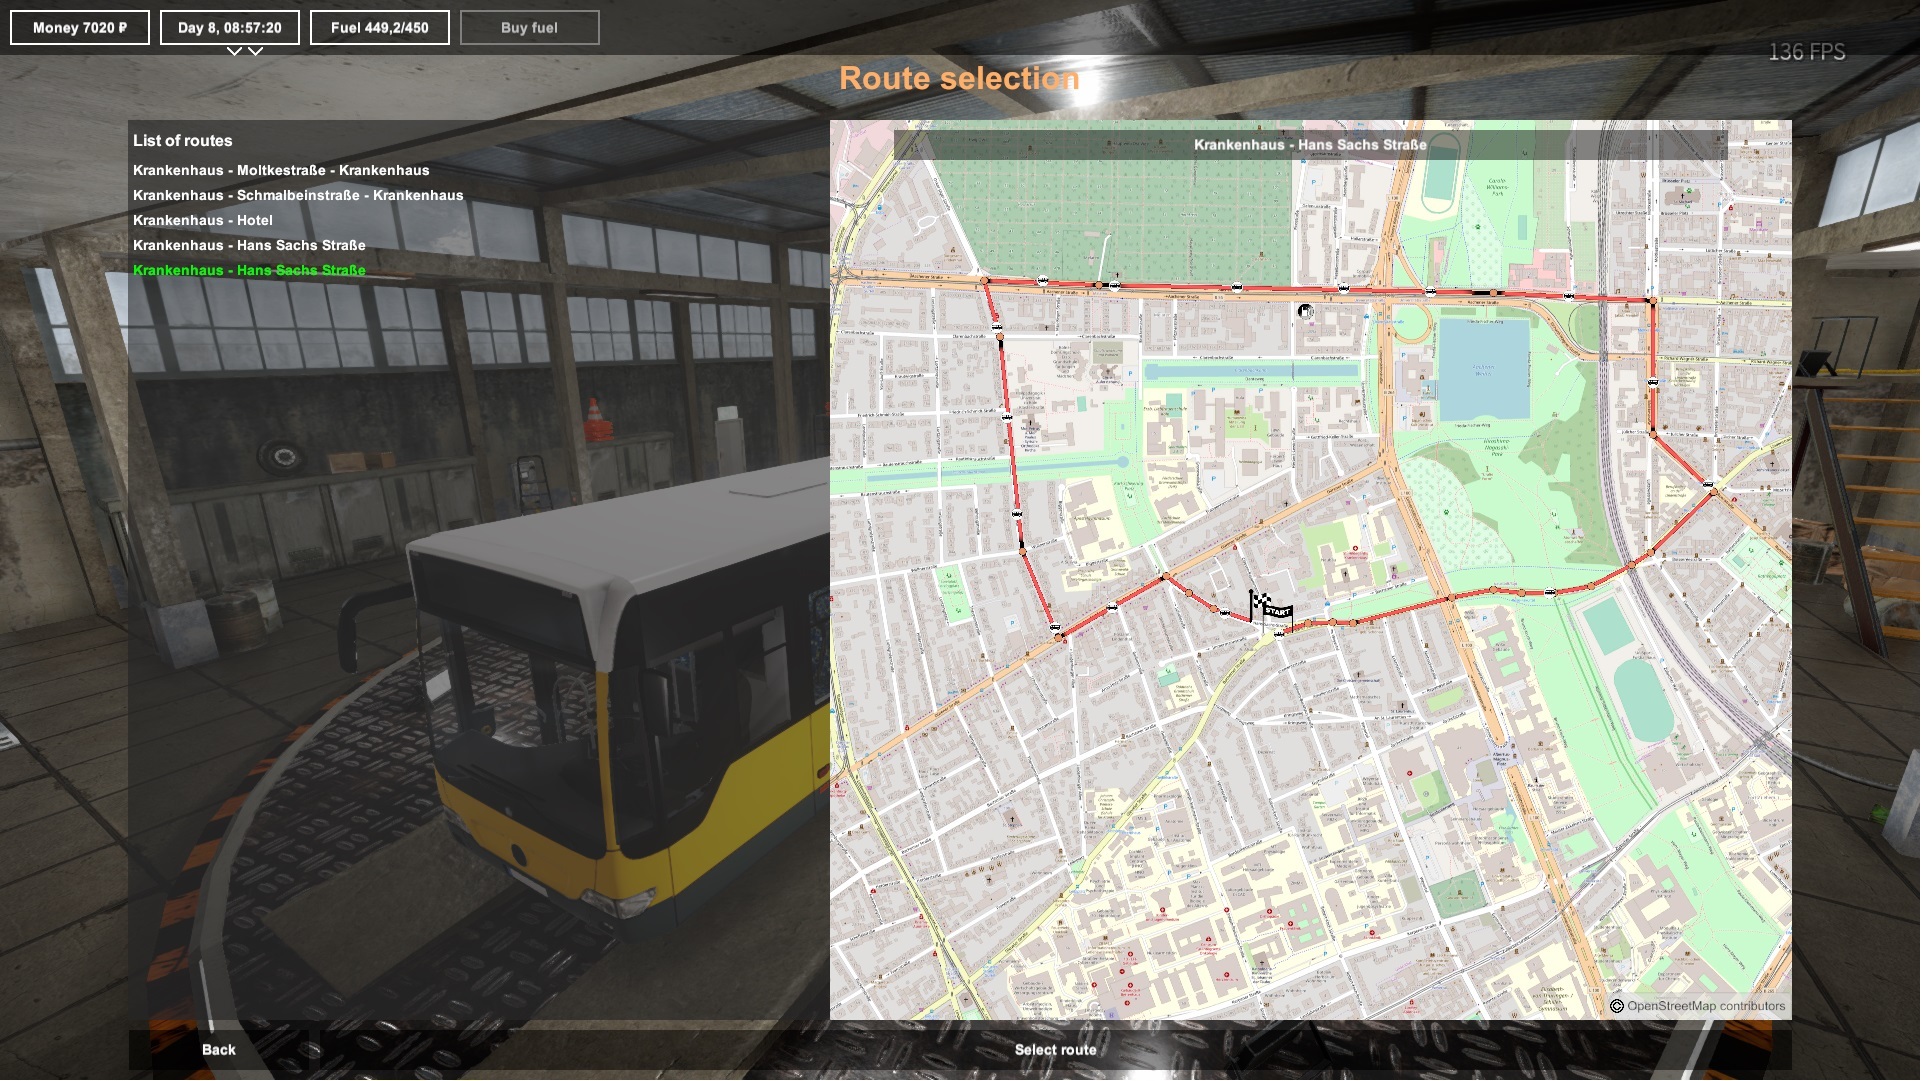Click the map title Krankenhaus - Hans Sachs Straße

[1310, 145]
